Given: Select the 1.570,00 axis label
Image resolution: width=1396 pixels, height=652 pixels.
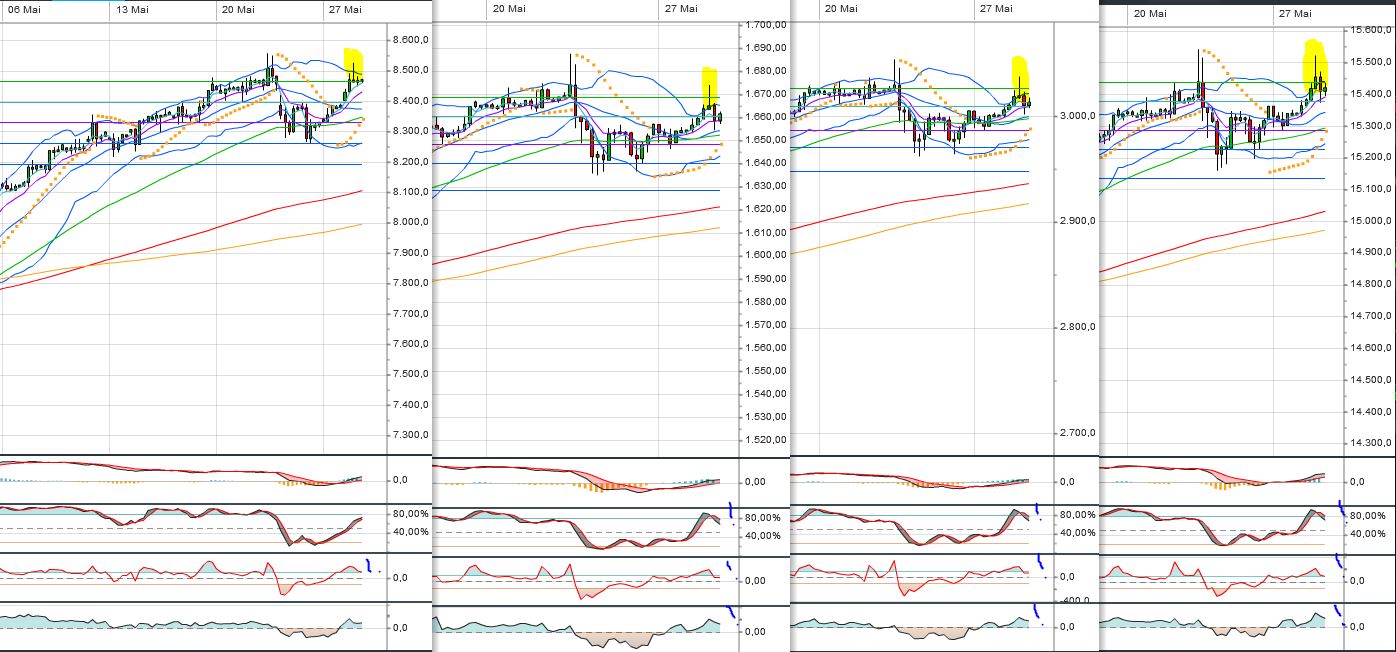Looking at the screenshot, I should (x=766, y=325).
